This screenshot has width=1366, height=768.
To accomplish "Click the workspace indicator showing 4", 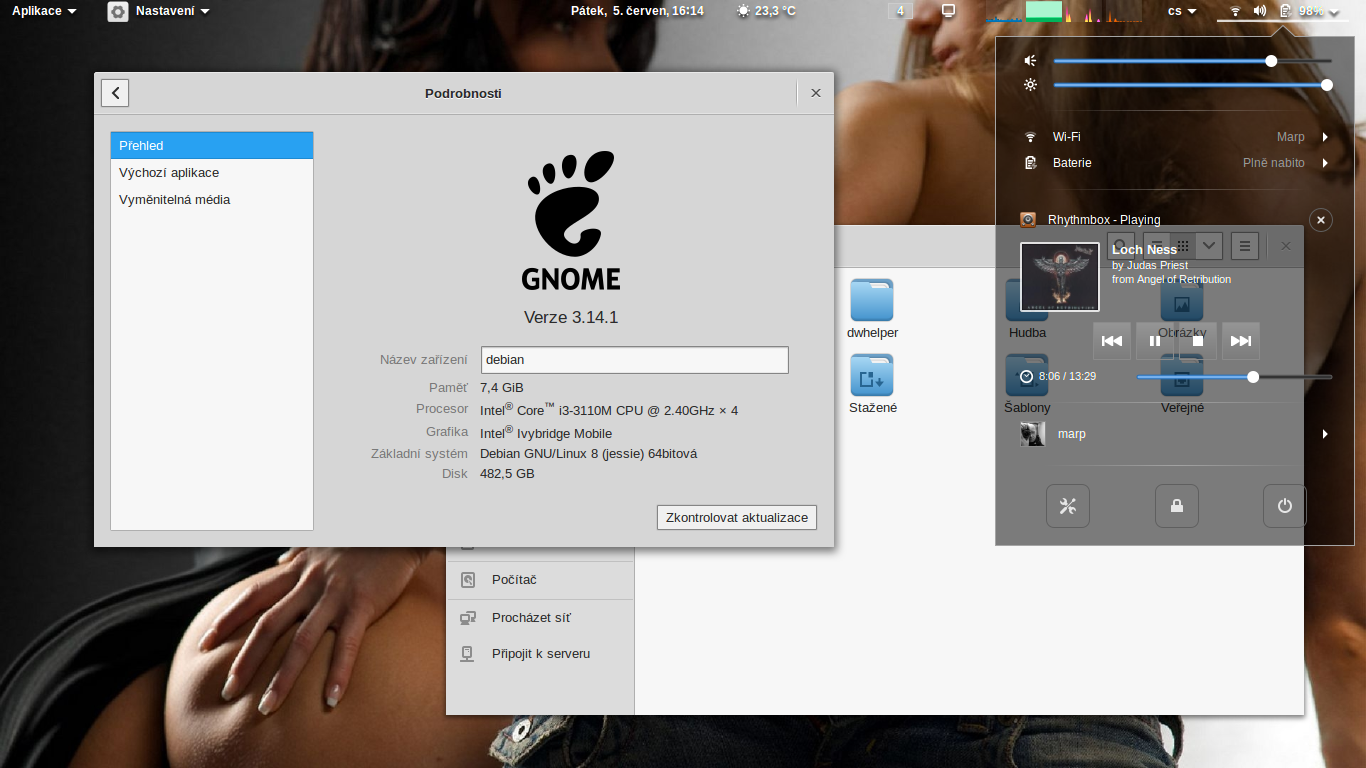I will tap(901, 11).
